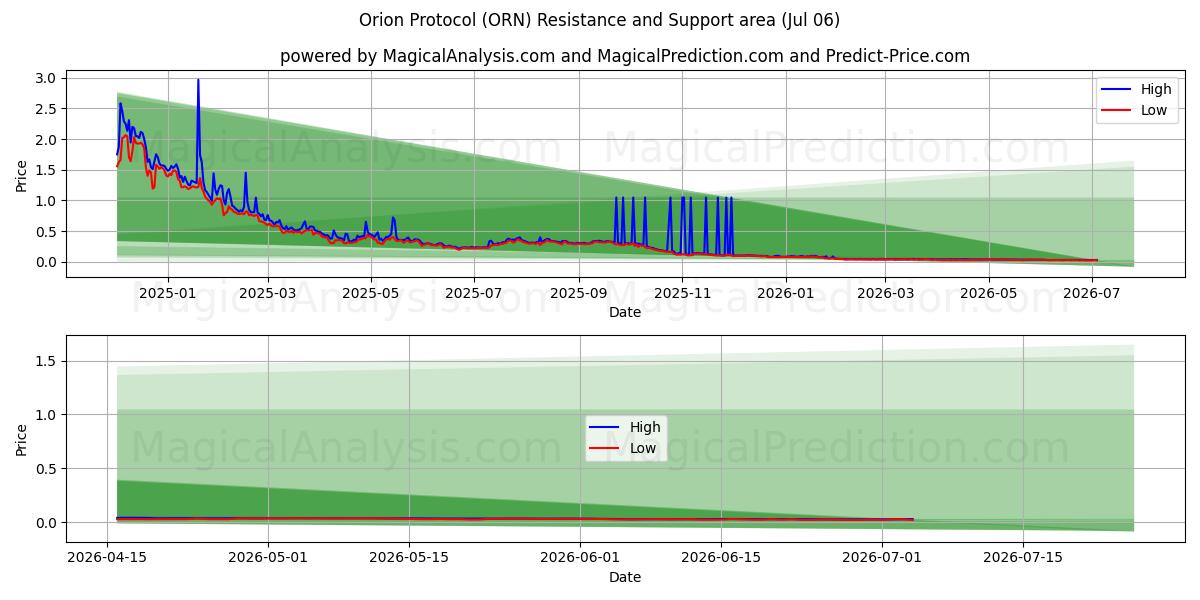Click the '2026-06-01' date tick on the bottom chart
The height and width of the screenshot is (600, 1200).
click(x=580, y=558)
